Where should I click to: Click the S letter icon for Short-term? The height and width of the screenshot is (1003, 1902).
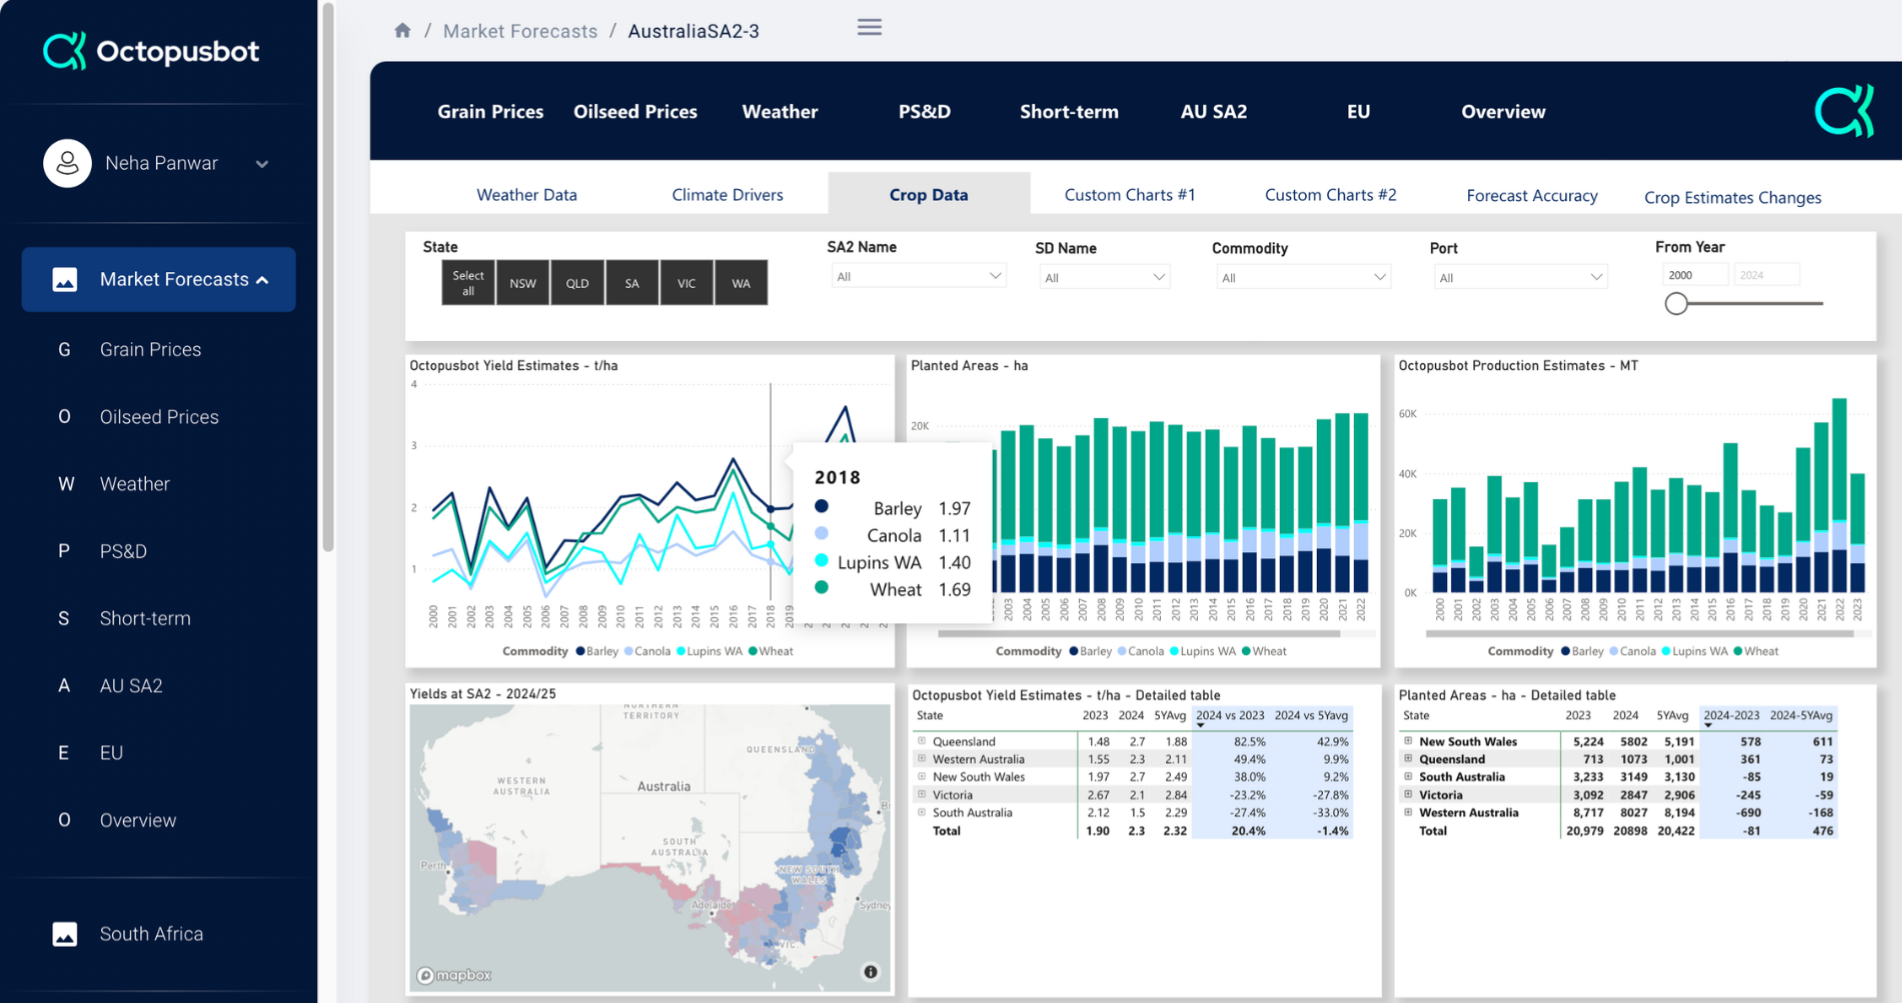64,618
